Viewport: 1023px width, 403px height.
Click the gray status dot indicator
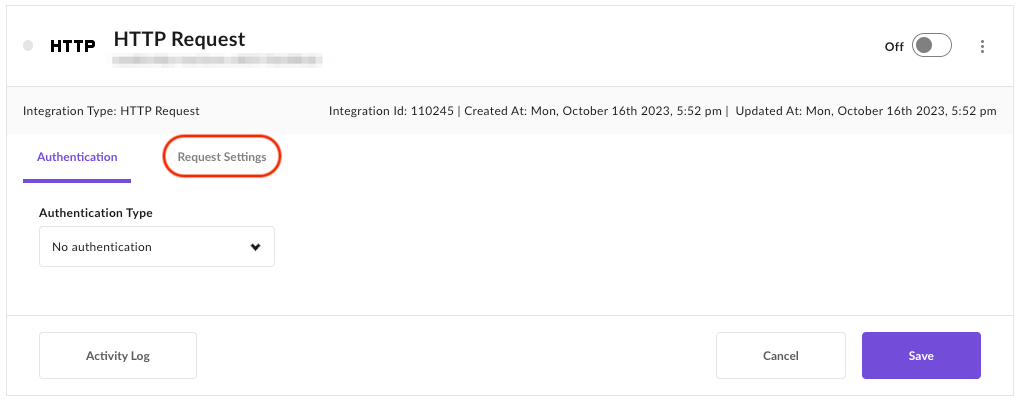(x=28, y=46)
